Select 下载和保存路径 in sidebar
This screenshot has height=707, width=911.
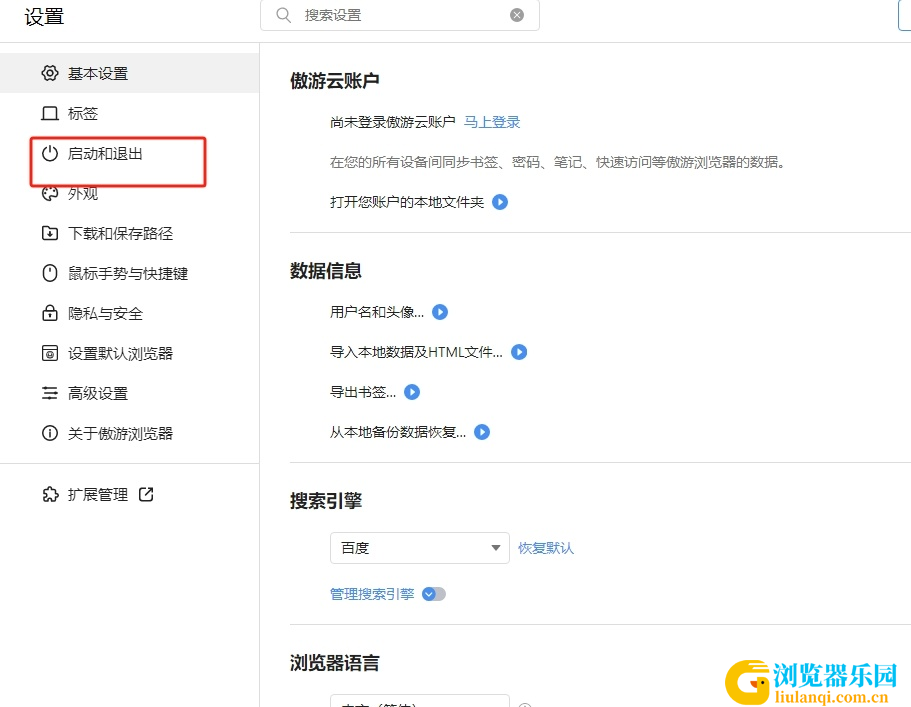(130, 234)
